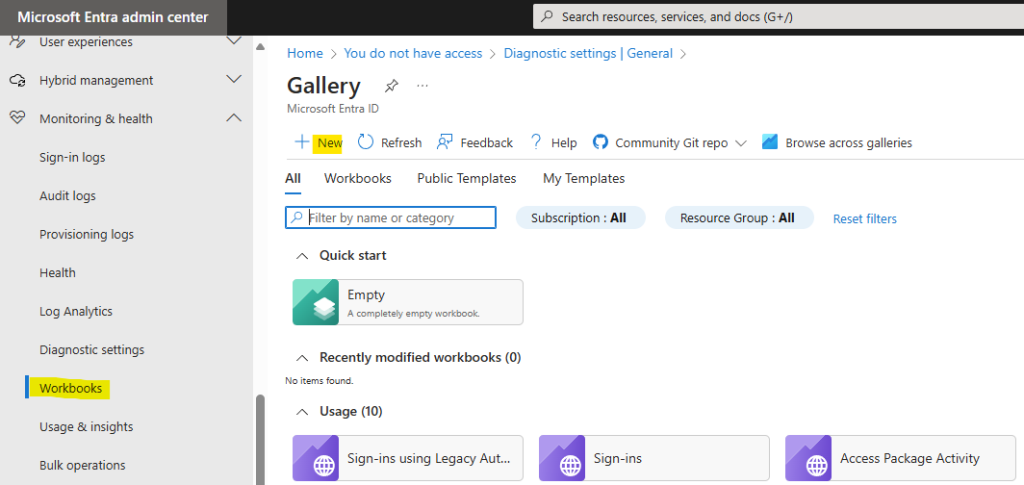Screen dimensions: 1024x485
Task: Click the plus icon beside New
Action: point(301,142)
